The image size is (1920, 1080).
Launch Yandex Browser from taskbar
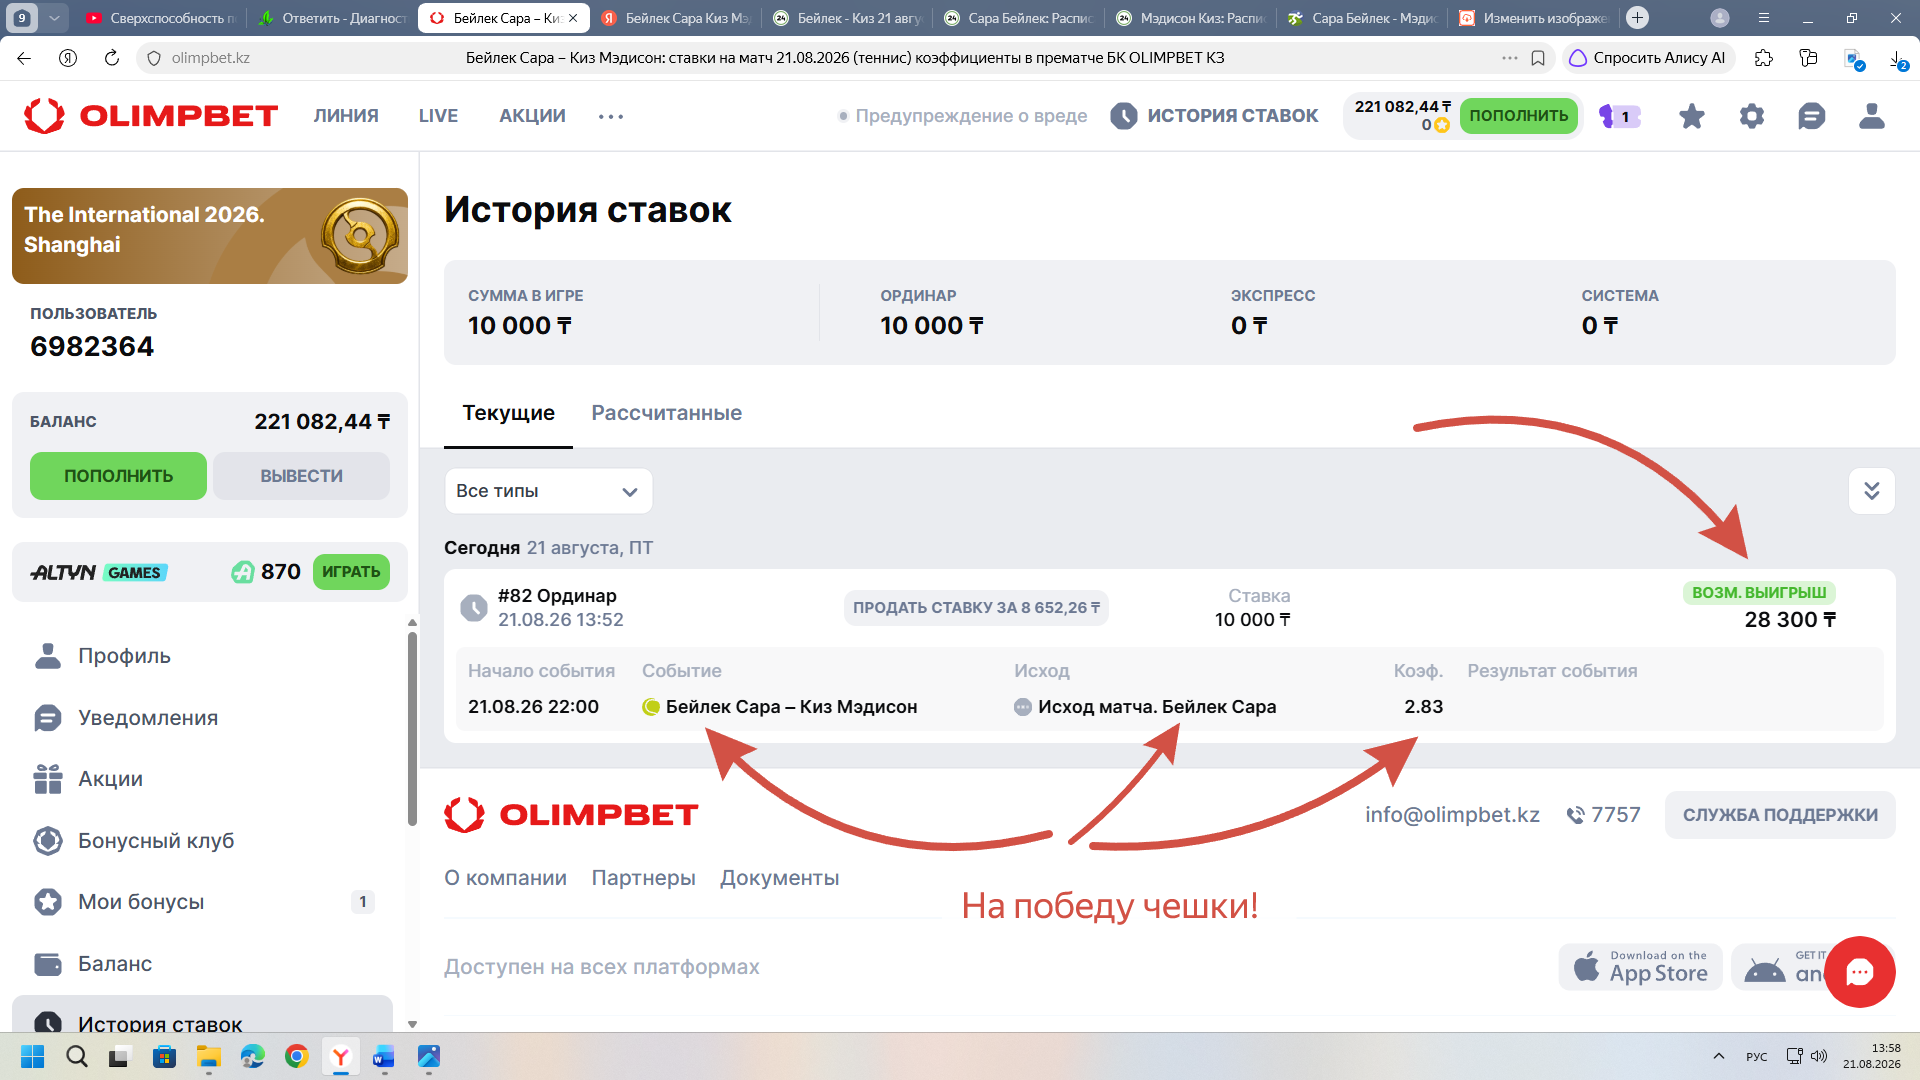click(341, 1056)
